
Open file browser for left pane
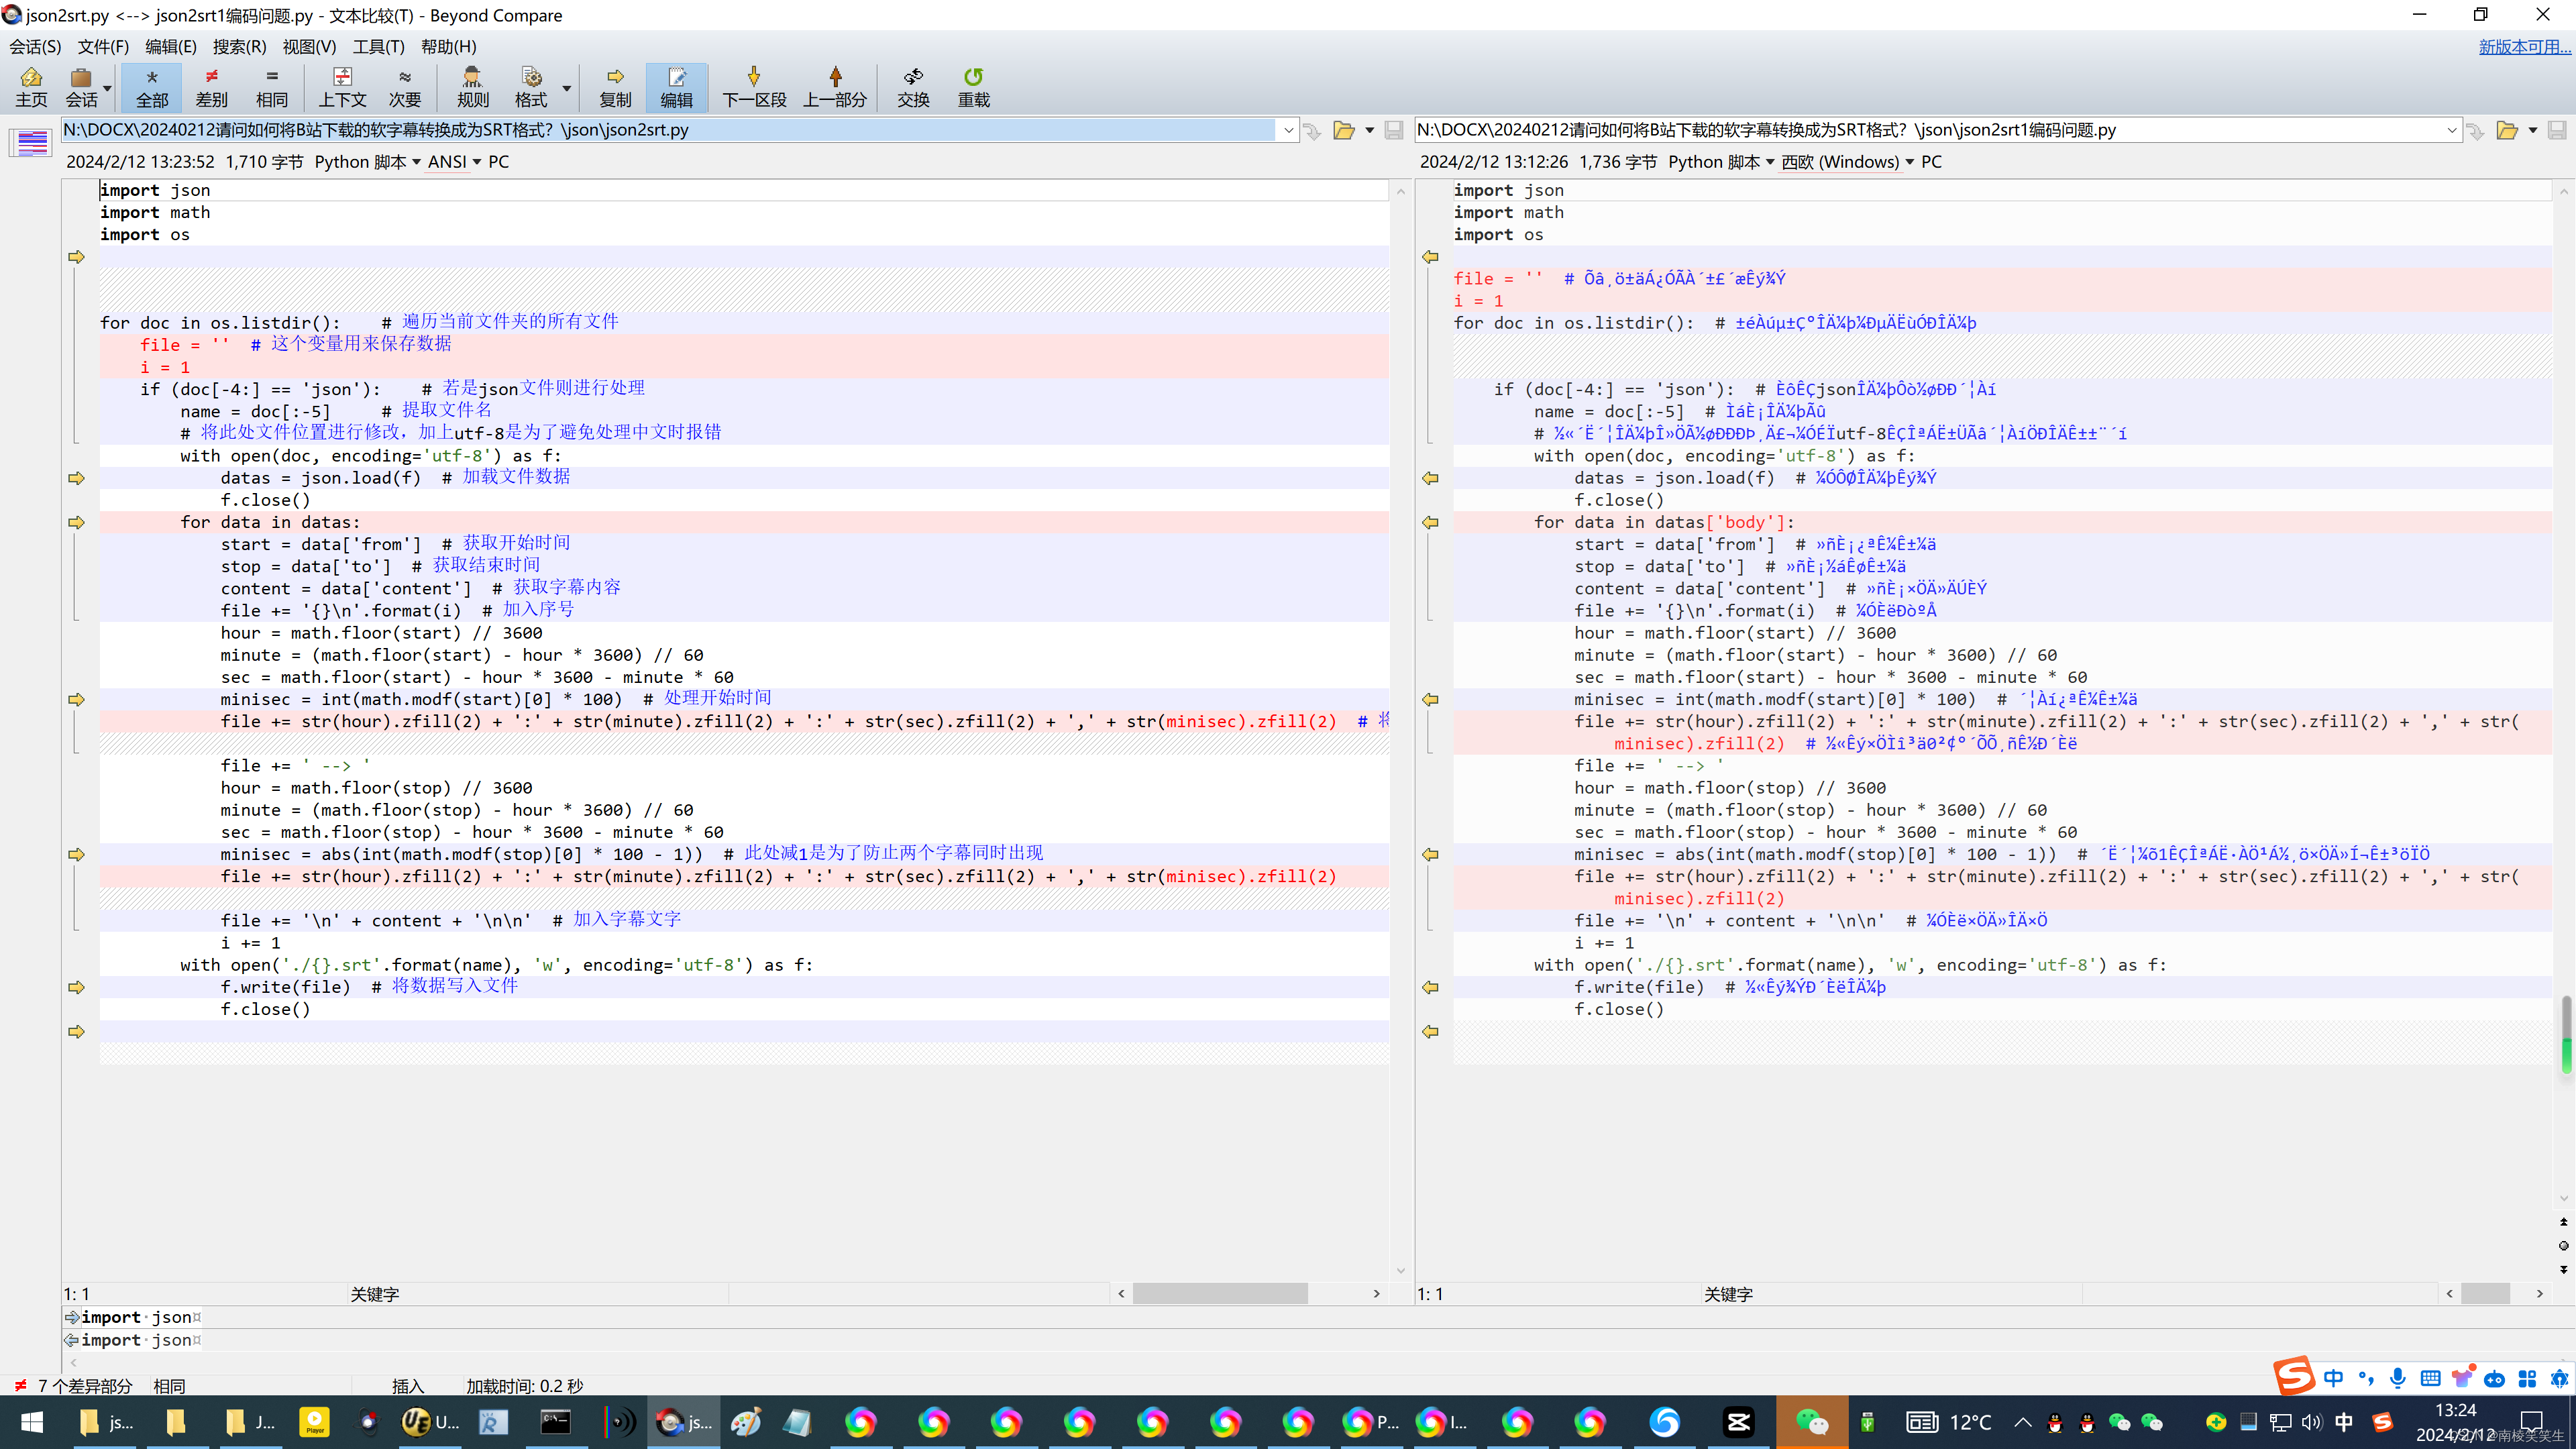1343,130
